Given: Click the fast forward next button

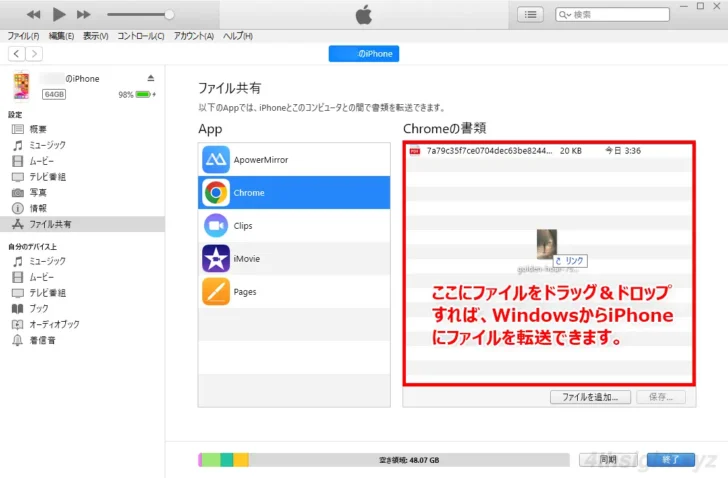Looking at the screenshot, I should coord(84,15).
